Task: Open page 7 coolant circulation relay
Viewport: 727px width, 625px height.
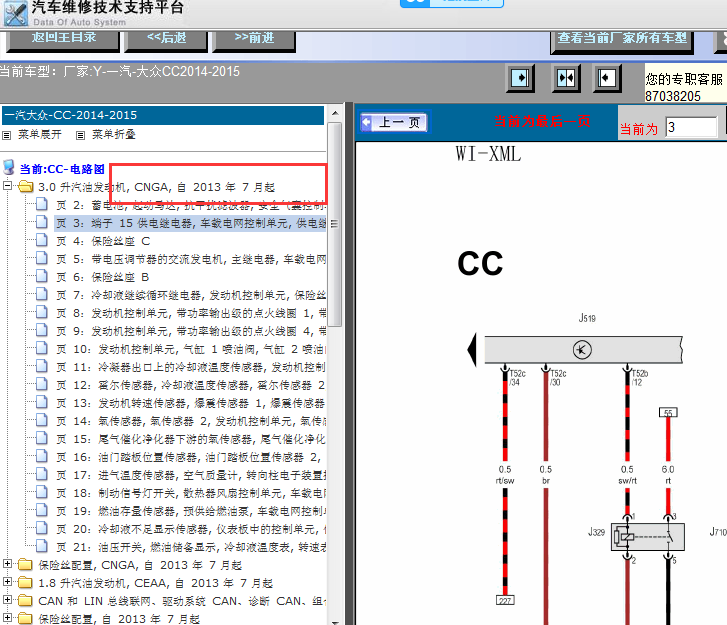Action: 191,295
